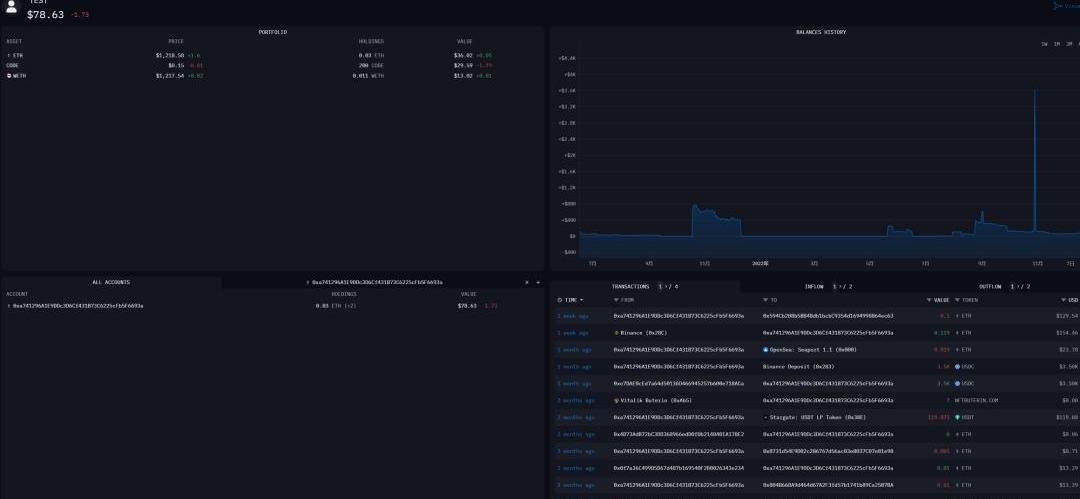Open the Stargate USDT LP Token link
The height and width of the screenshot is (499, 1080).
pyautogui.click(x=806, y=417)
